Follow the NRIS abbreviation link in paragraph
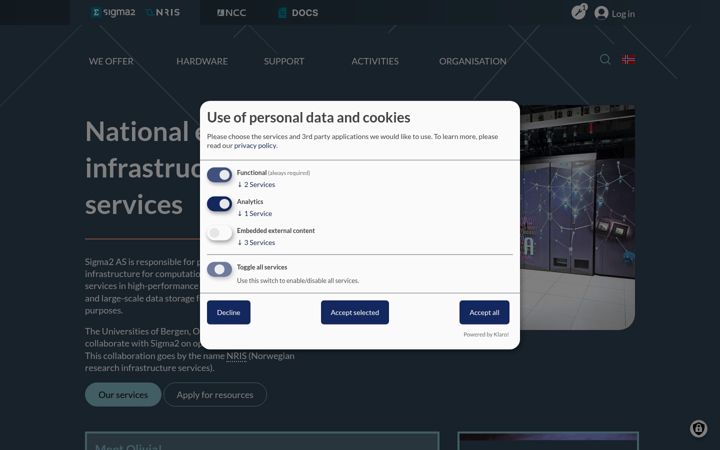Screen dimensions: 720x450 236,356
